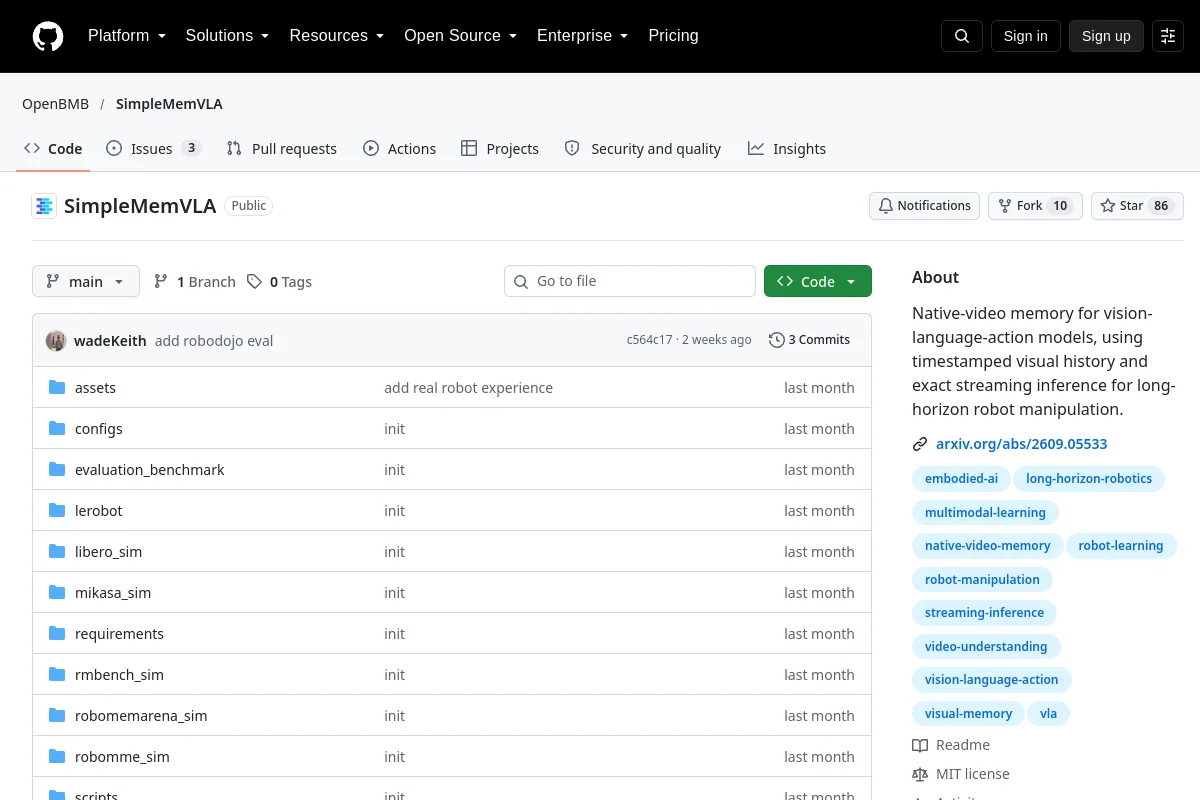
Task: Click the Sign in button
Action: [x=1026, y=36]
